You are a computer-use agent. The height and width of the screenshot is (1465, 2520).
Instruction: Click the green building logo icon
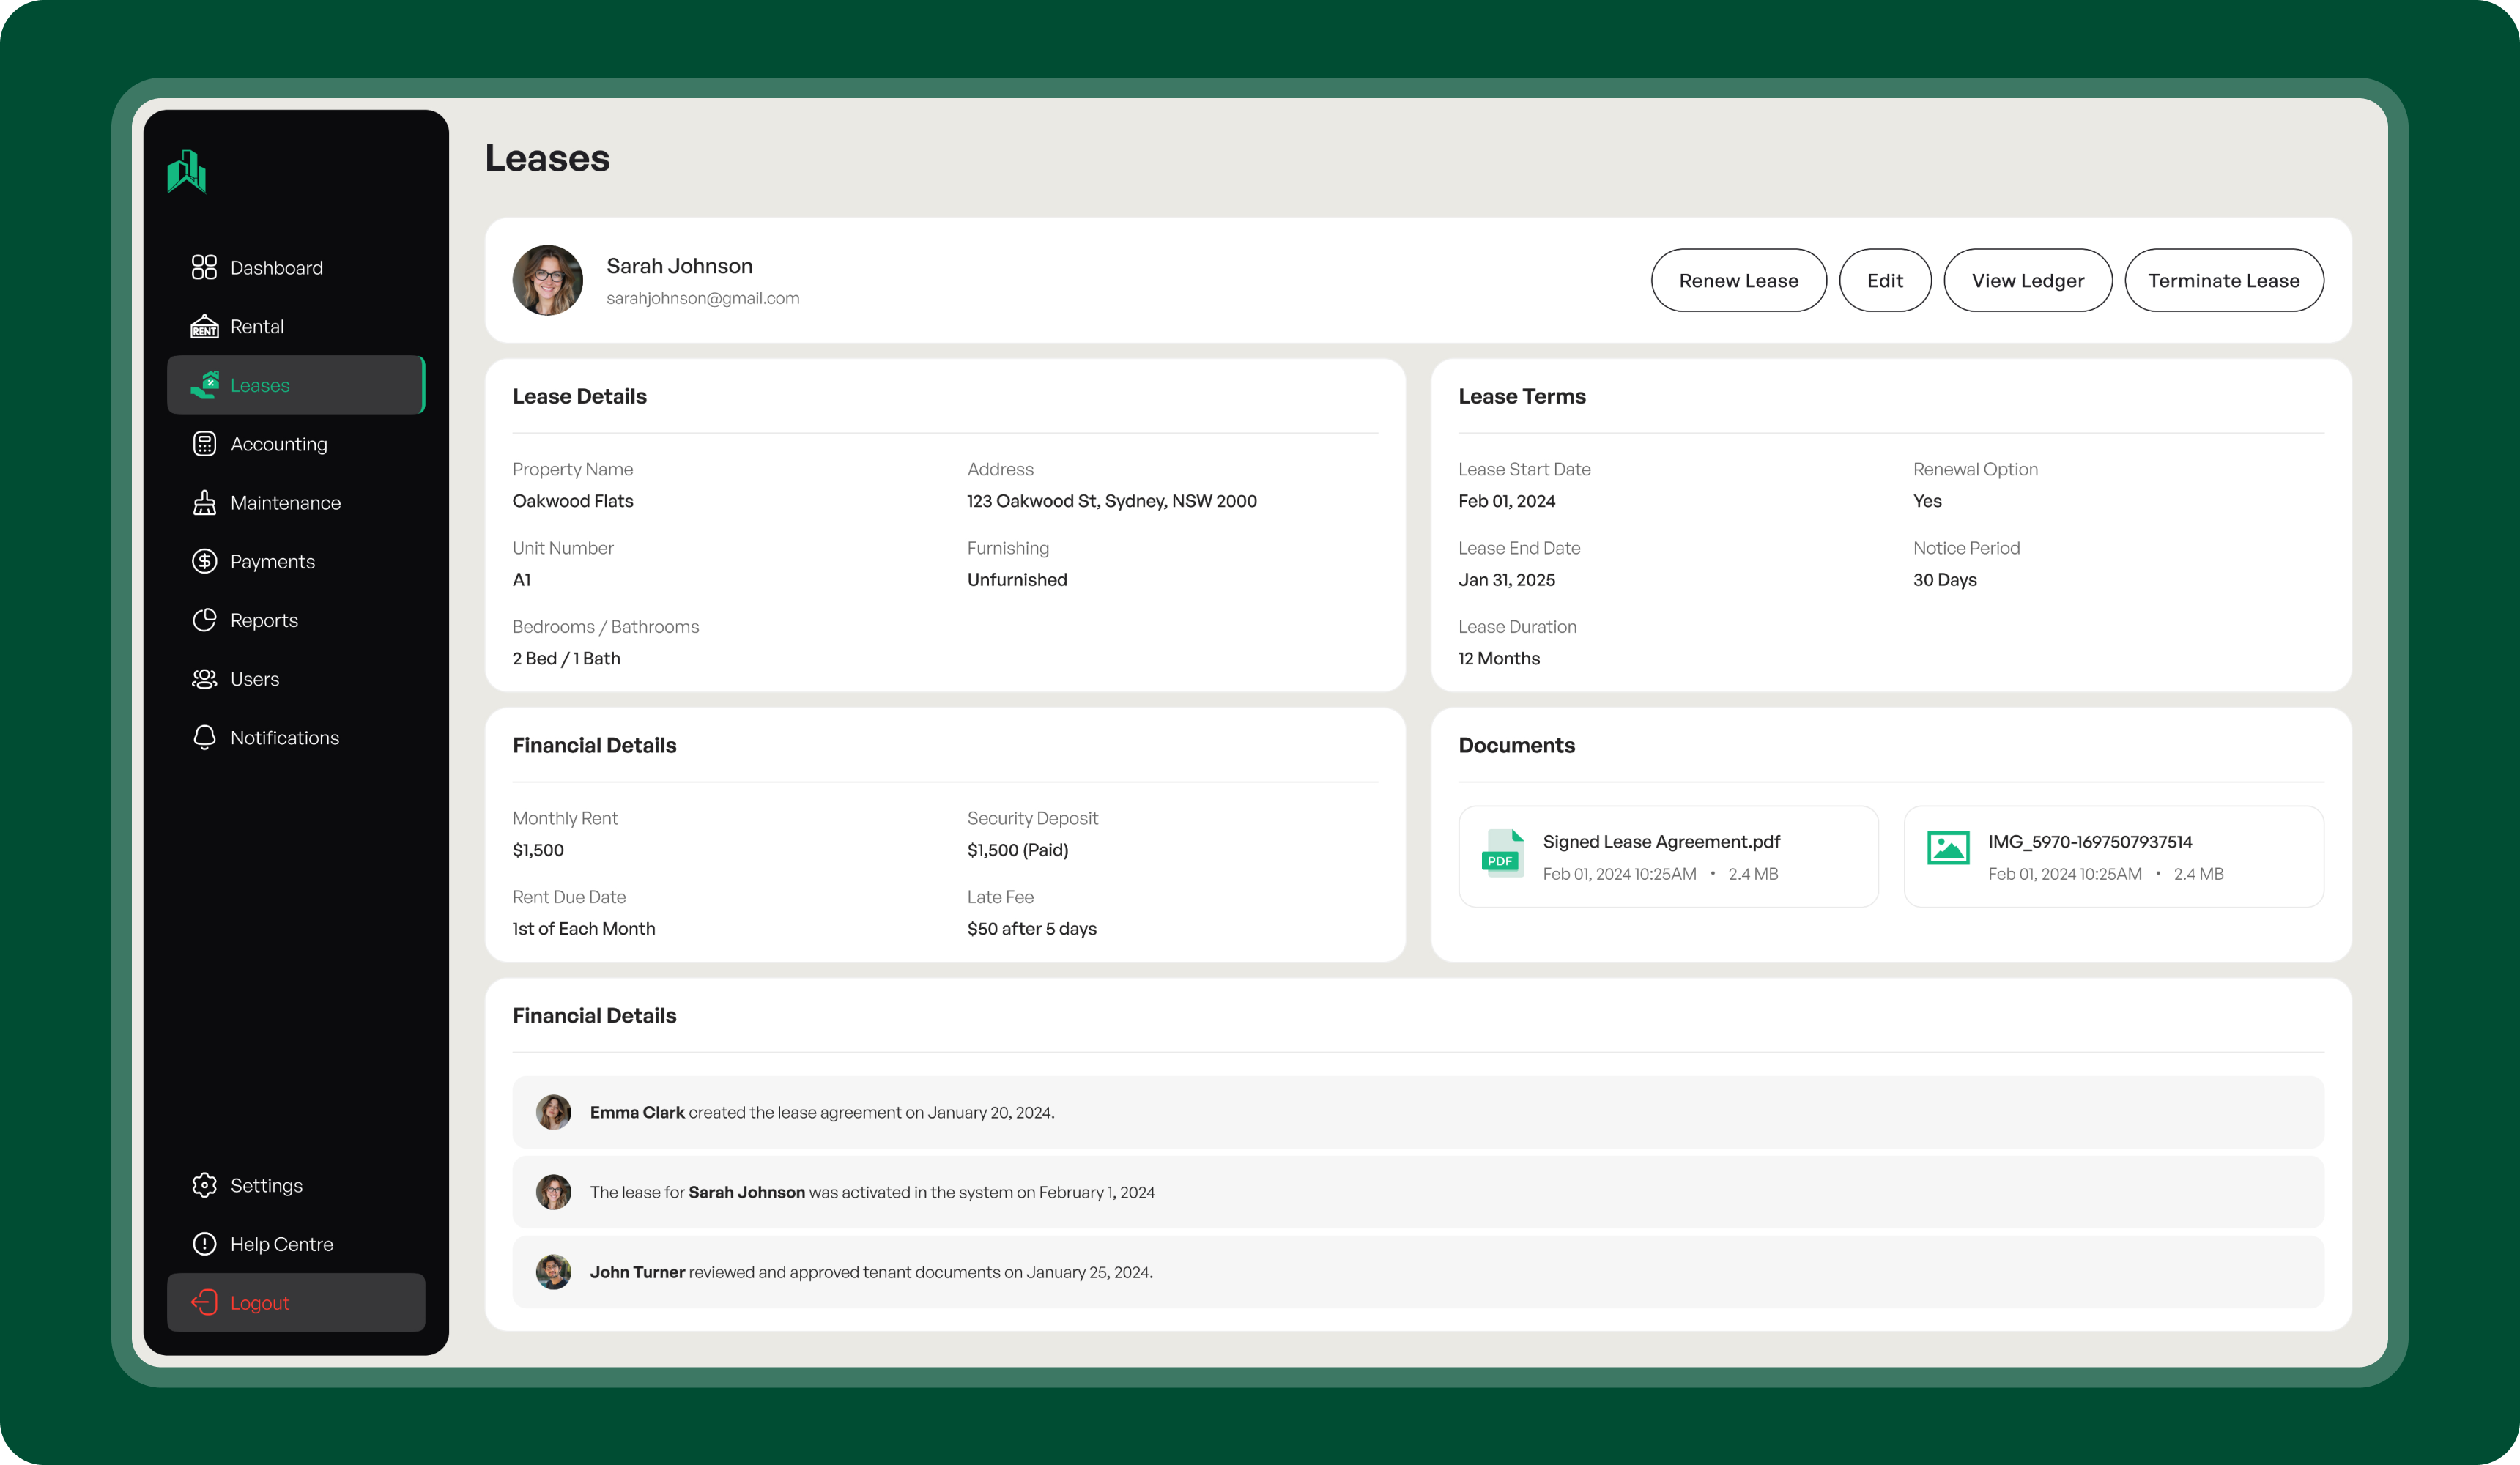(x=187, y=172)
